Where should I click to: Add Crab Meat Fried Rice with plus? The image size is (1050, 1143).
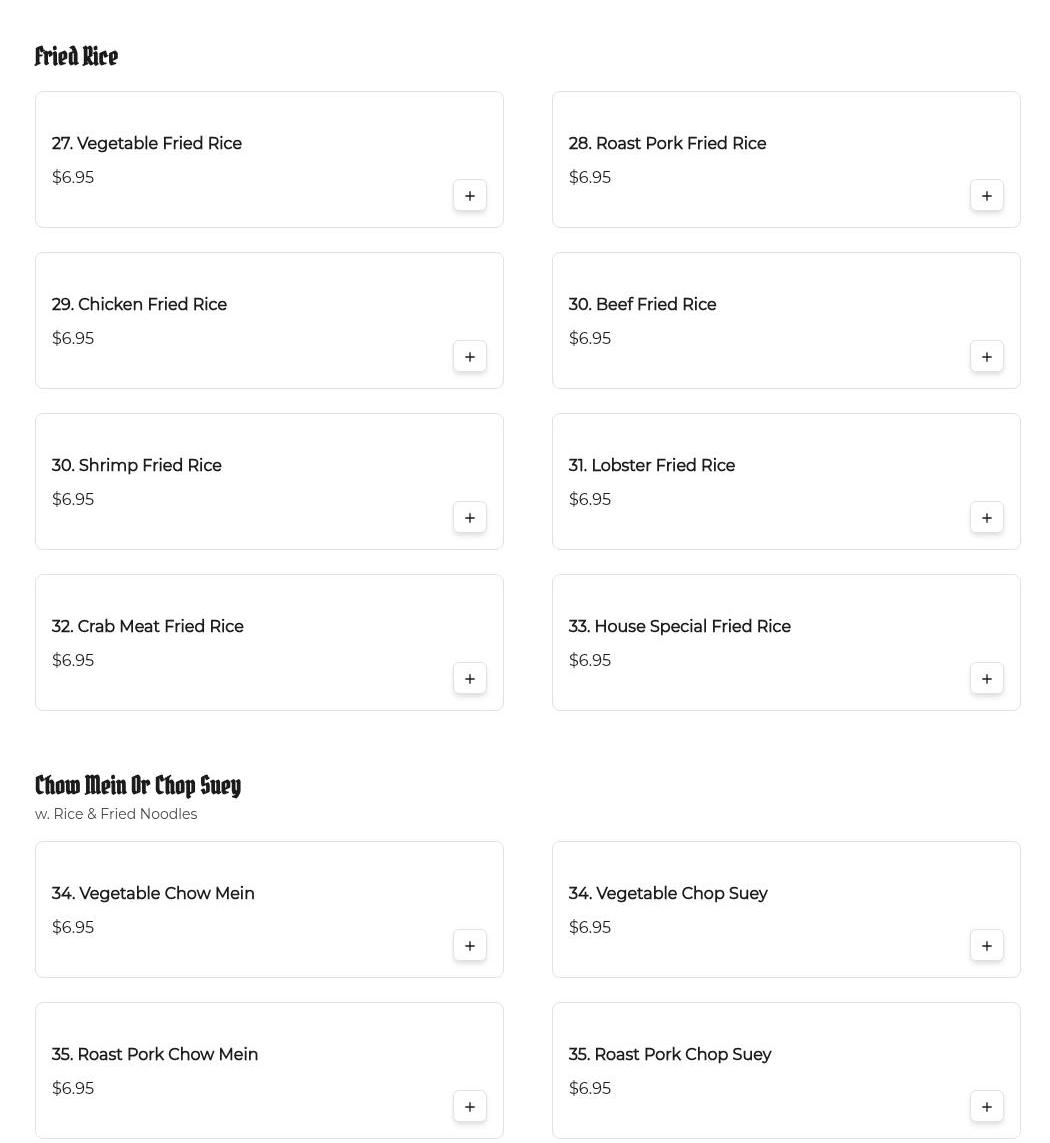pyautogui.click(x=470, y=679)
